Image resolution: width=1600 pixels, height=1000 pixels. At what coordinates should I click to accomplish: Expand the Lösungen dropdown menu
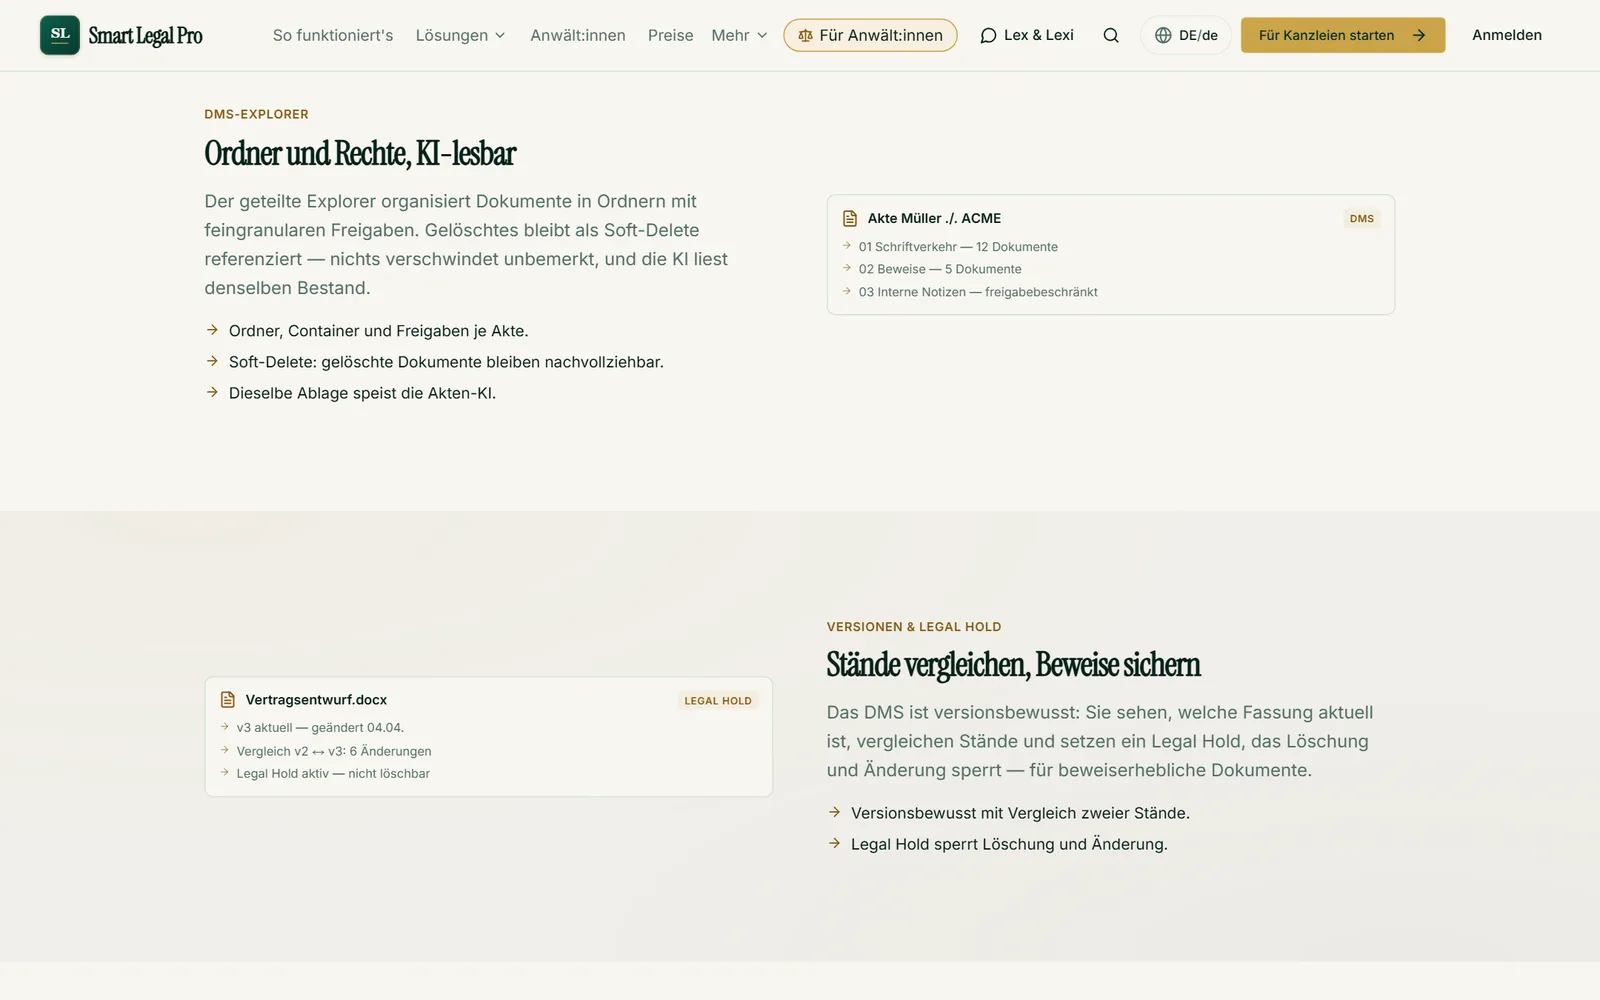click(x=461, y=35)
